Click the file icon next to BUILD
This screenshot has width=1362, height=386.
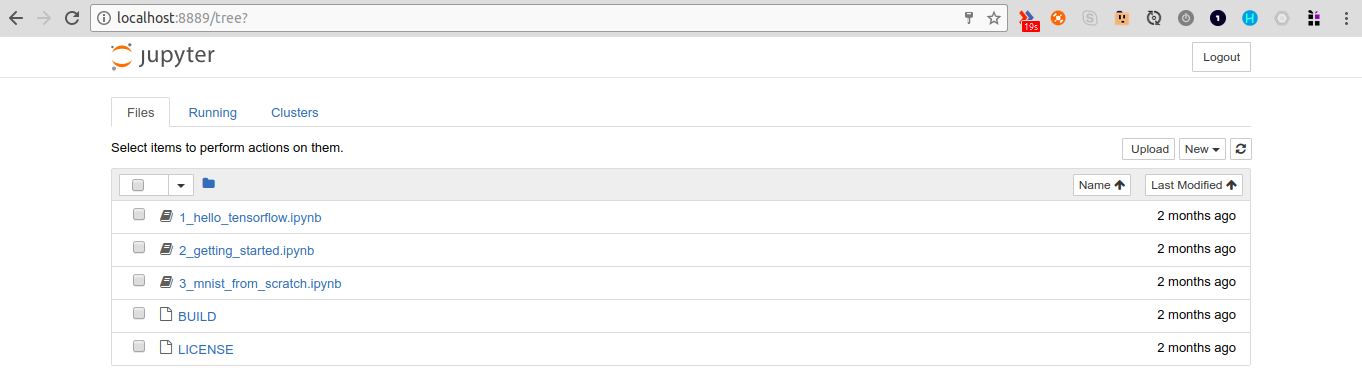pyautogui.click(x=167, y=315)
